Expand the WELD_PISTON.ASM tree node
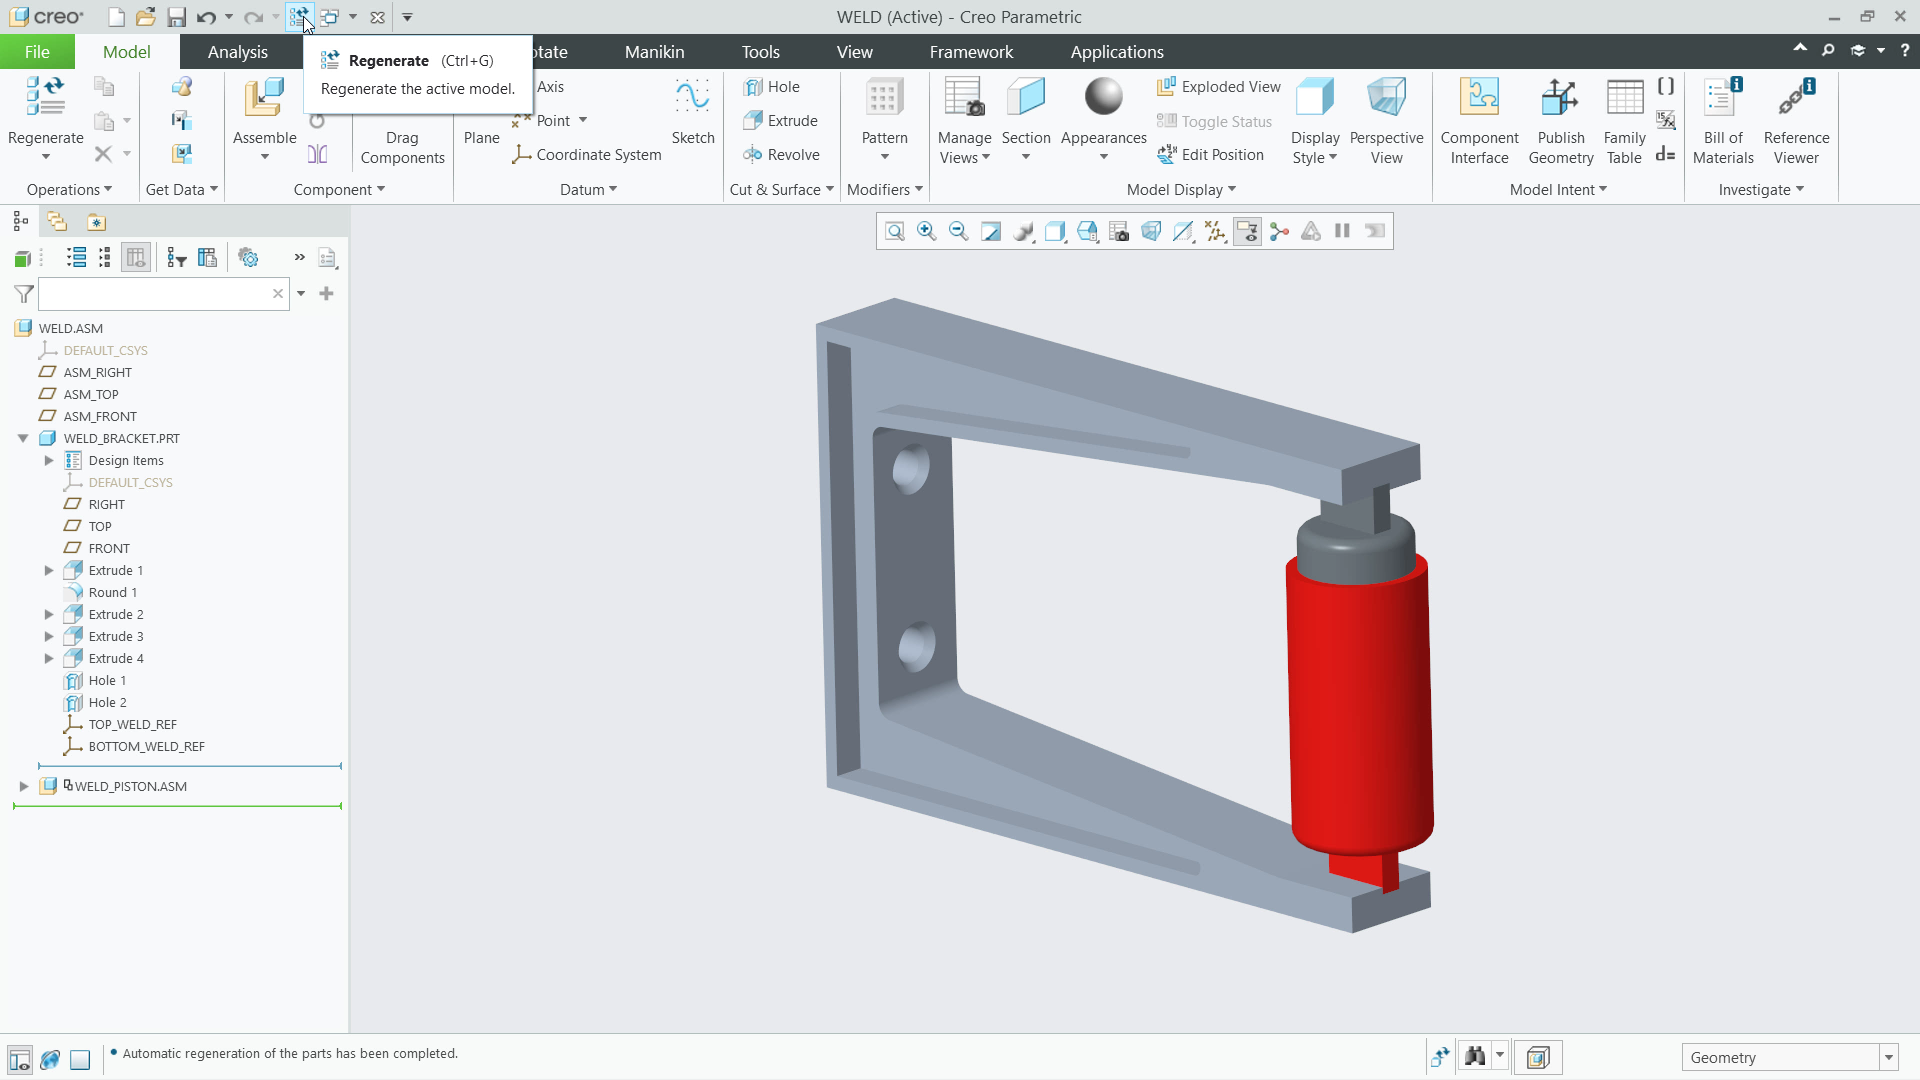This screenshot has height=1080, width=1920. point(24,786)
